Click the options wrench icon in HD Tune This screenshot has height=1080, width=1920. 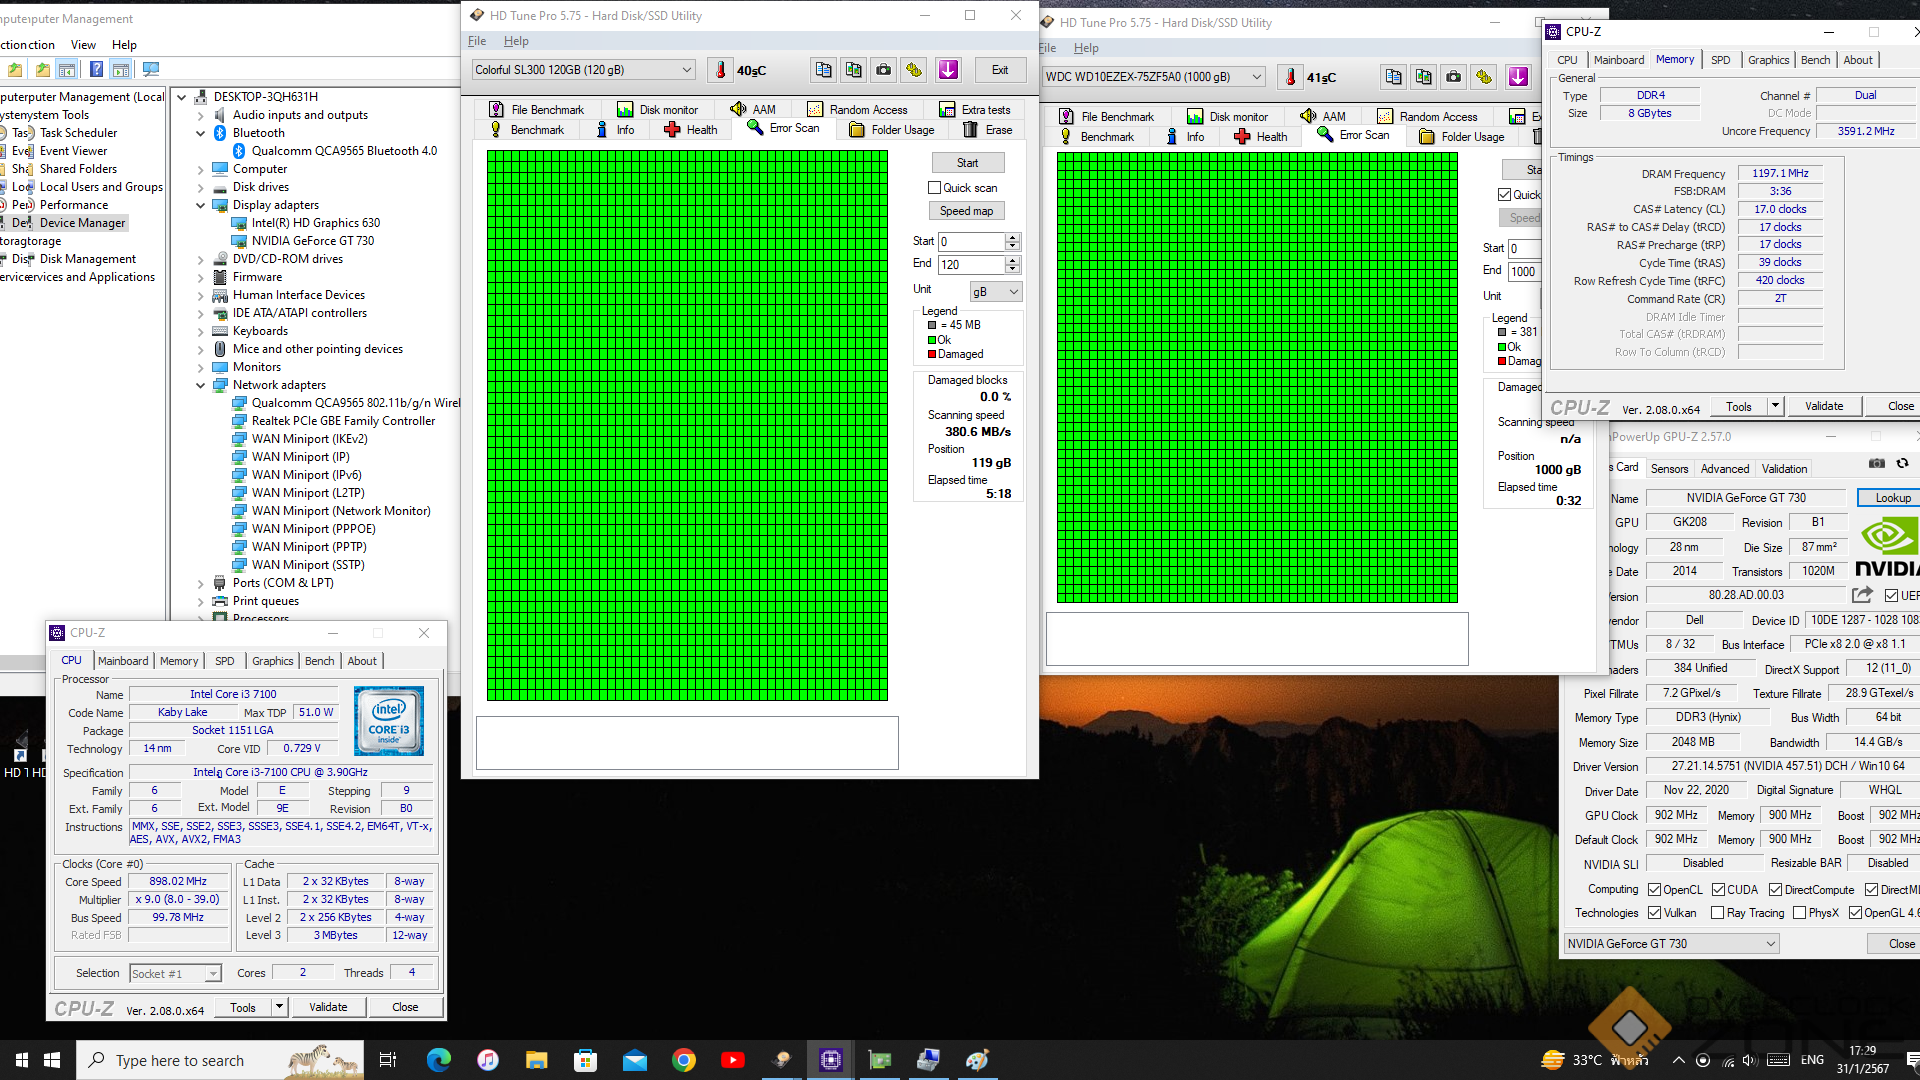pyautogui.click(x=914, y=70)
